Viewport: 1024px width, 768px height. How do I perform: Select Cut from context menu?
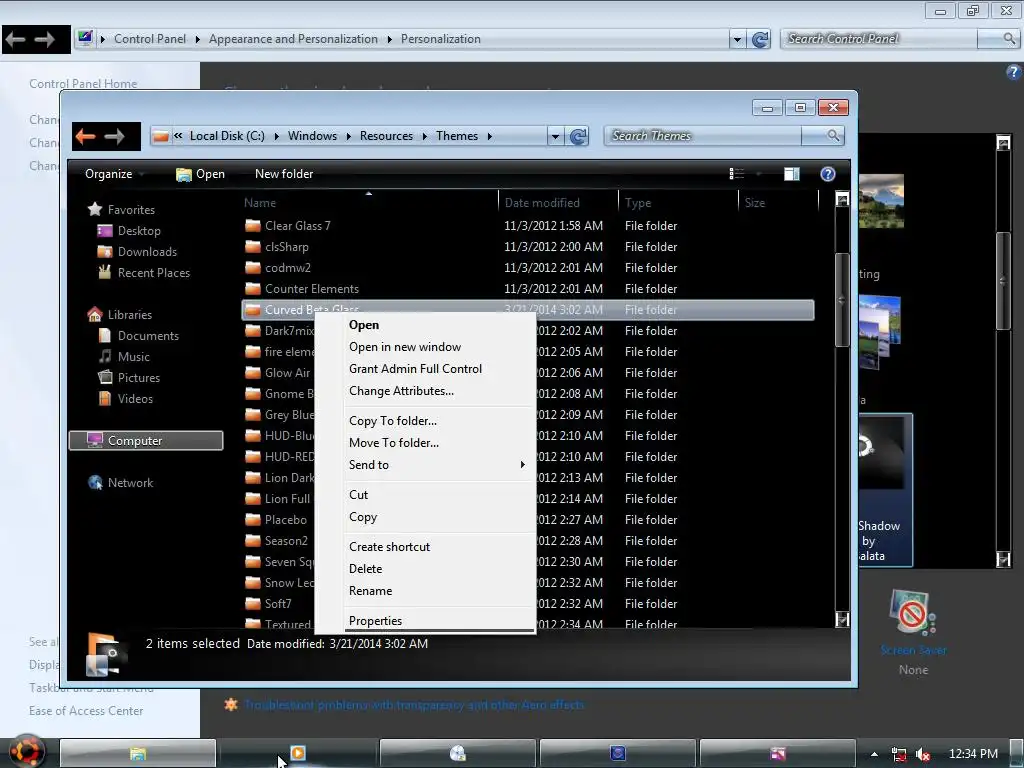[359, 494]
